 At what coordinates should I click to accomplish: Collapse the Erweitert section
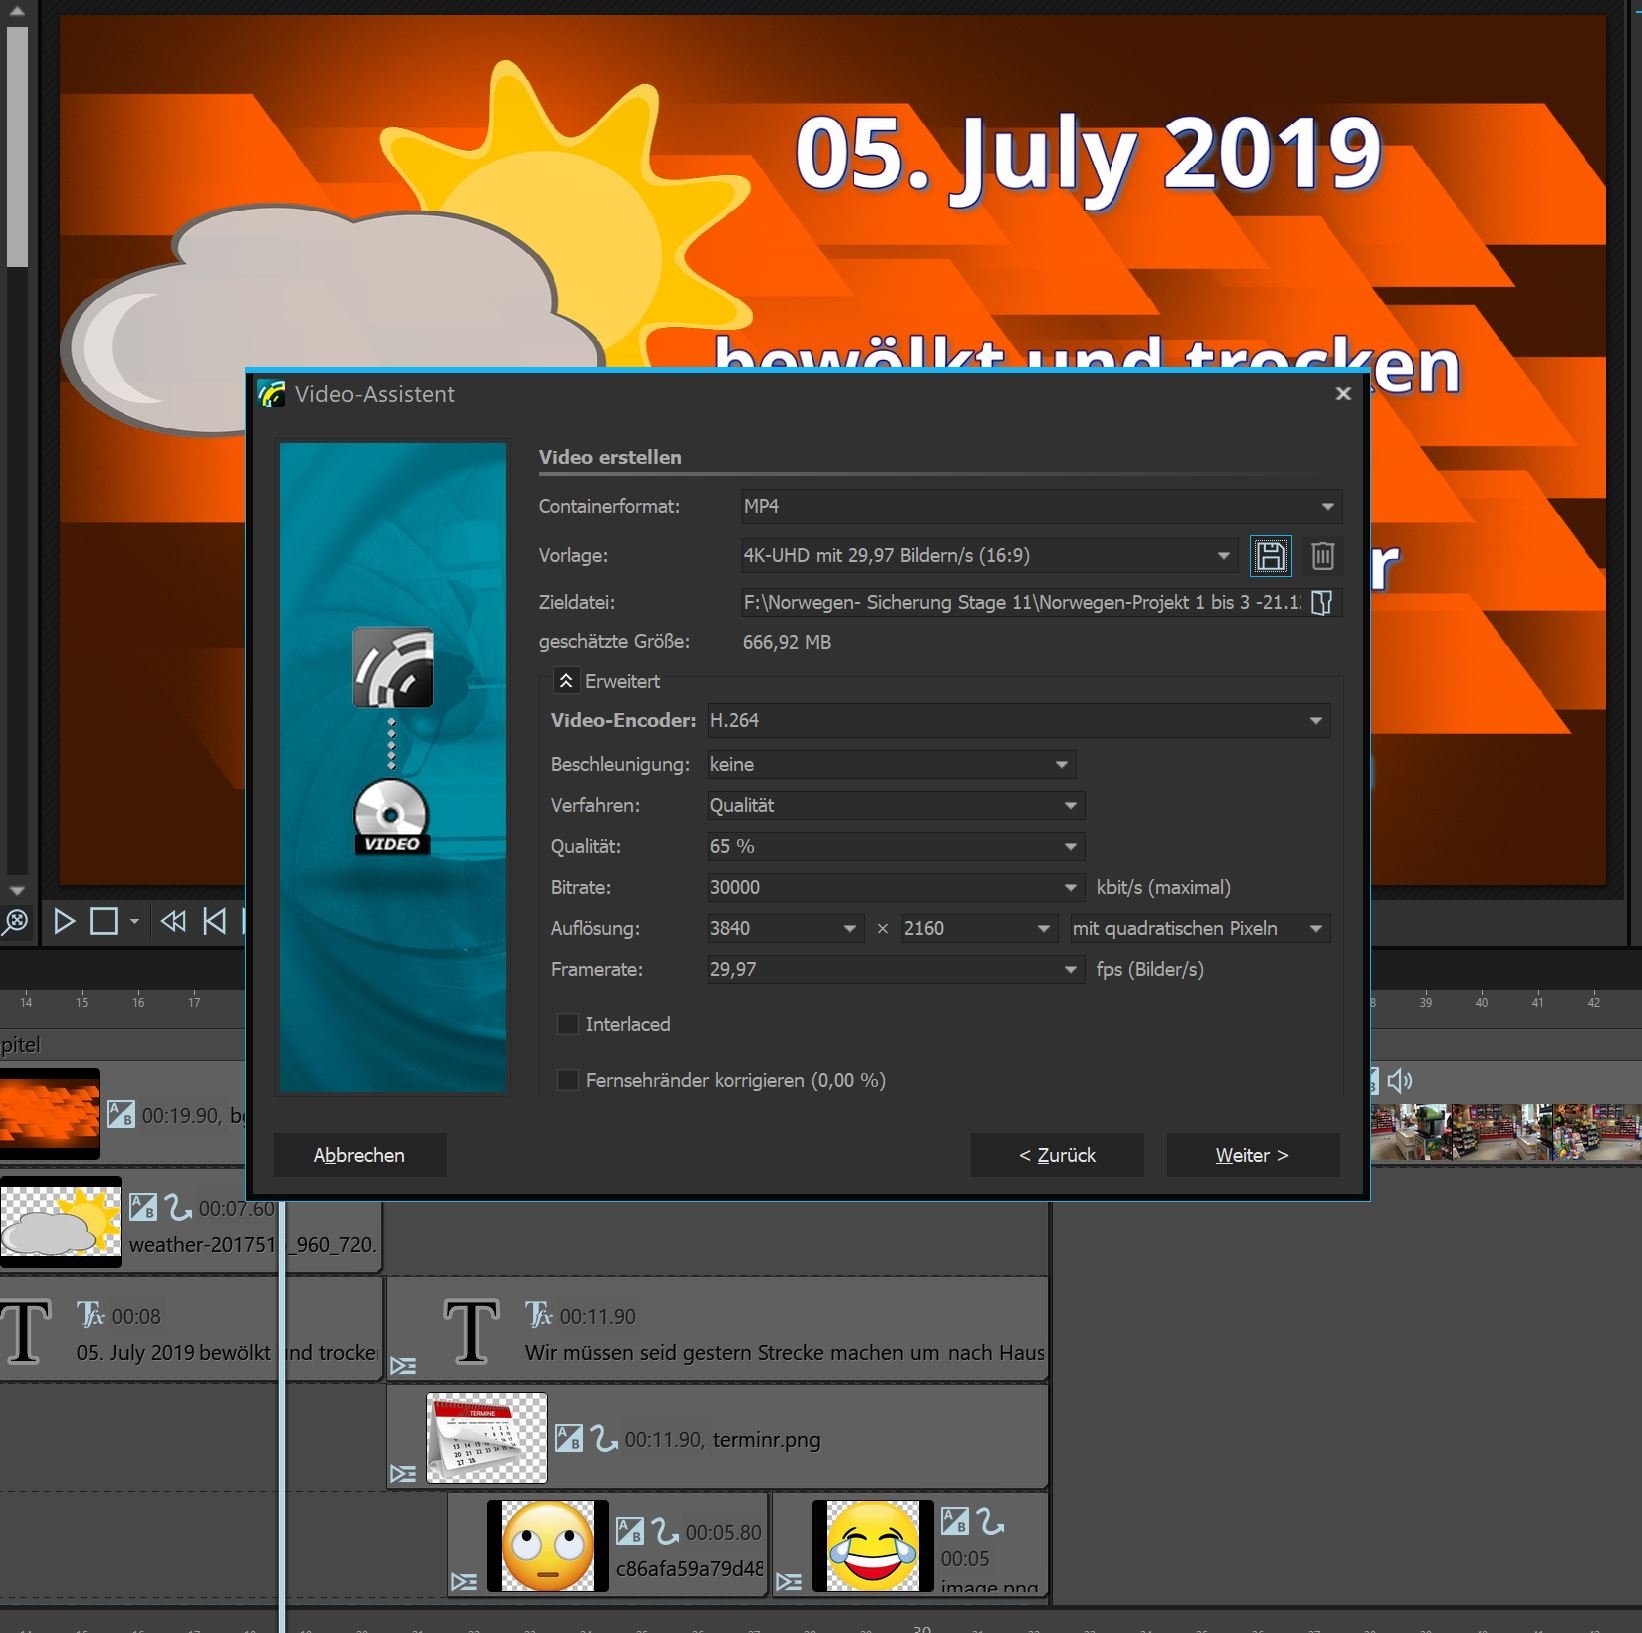[x=566, y=681]
